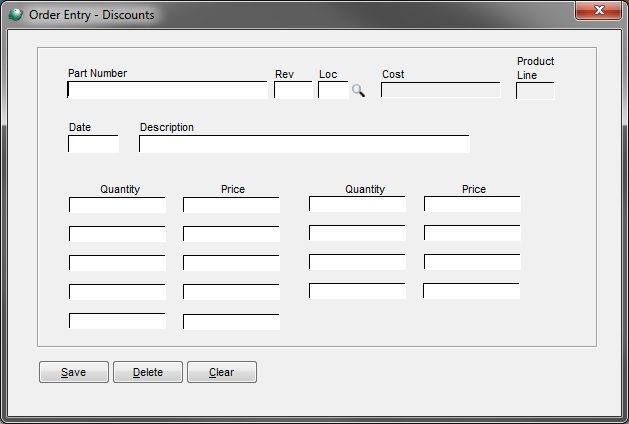
Task: Click fifth left-group Quantity field
Action: tap(117, 321)
